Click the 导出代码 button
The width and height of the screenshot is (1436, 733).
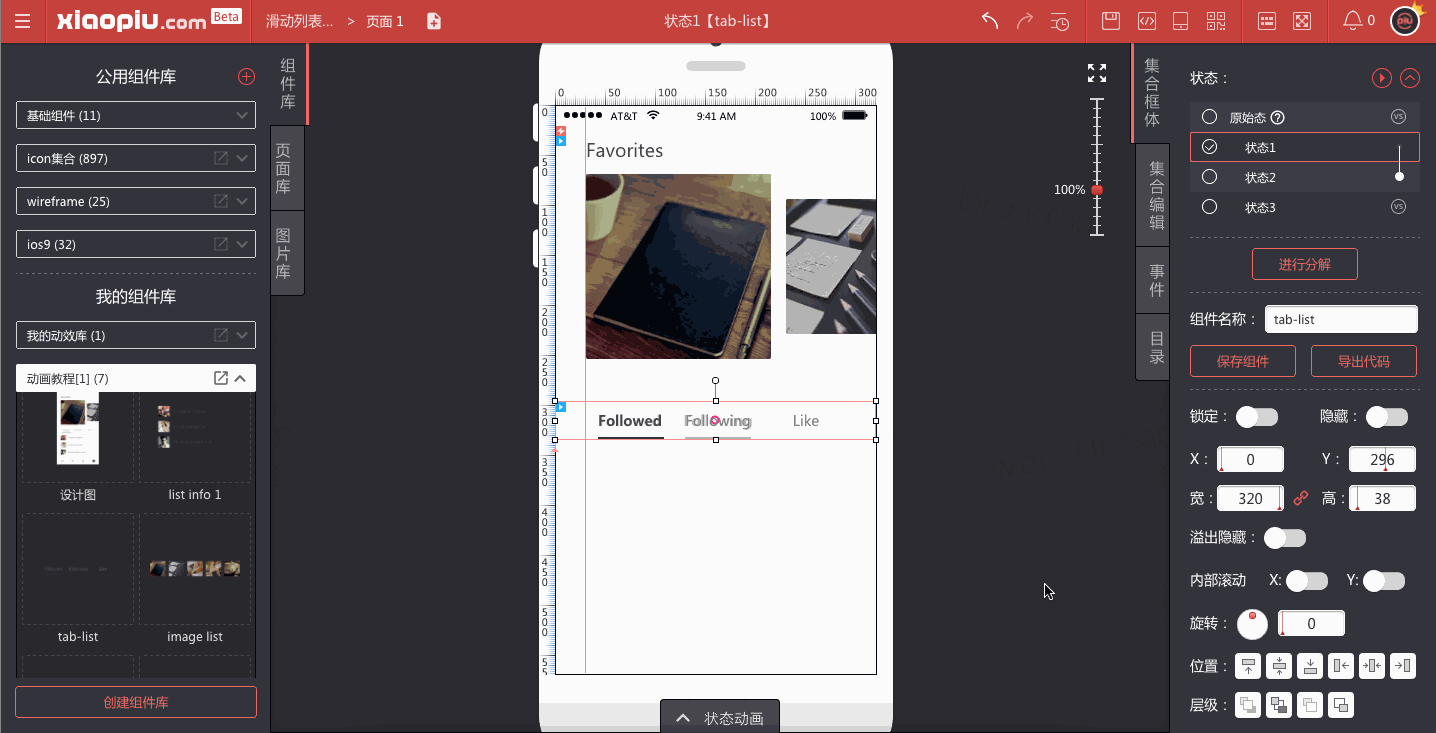point(1364,361)
